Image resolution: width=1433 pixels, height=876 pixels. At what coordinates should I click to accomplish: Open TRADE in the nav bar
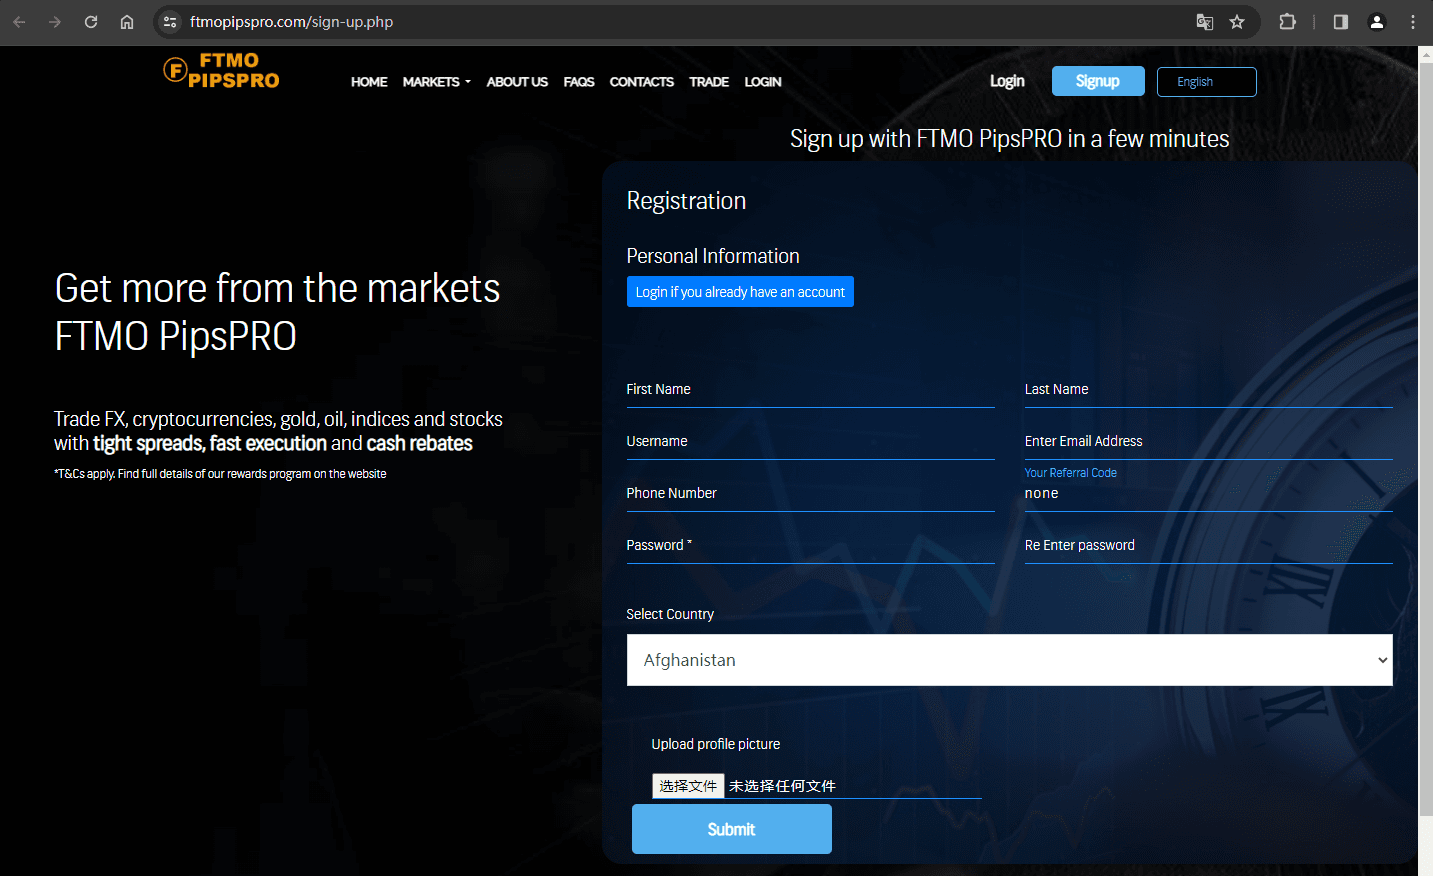(x=709, y=82)
